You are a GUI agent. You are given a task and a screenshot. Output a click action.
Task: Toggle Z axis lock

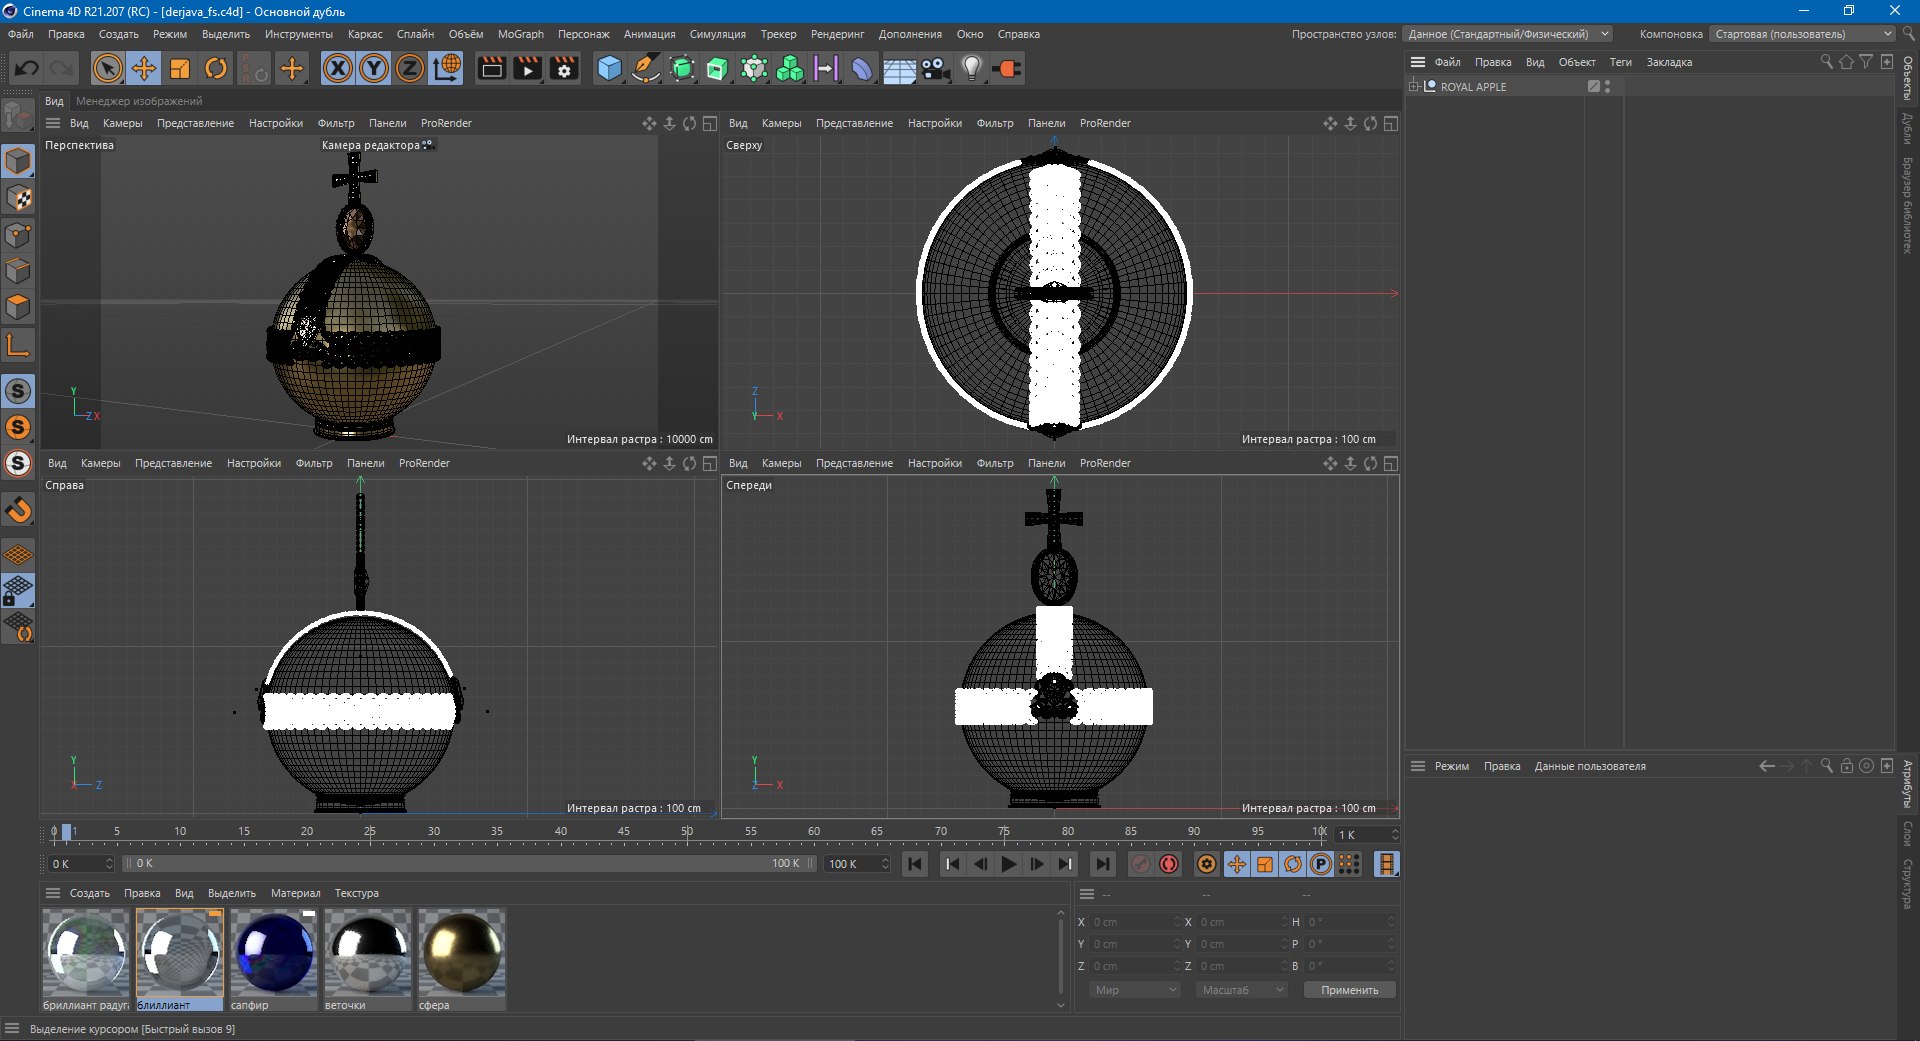[x=410, y=68]
